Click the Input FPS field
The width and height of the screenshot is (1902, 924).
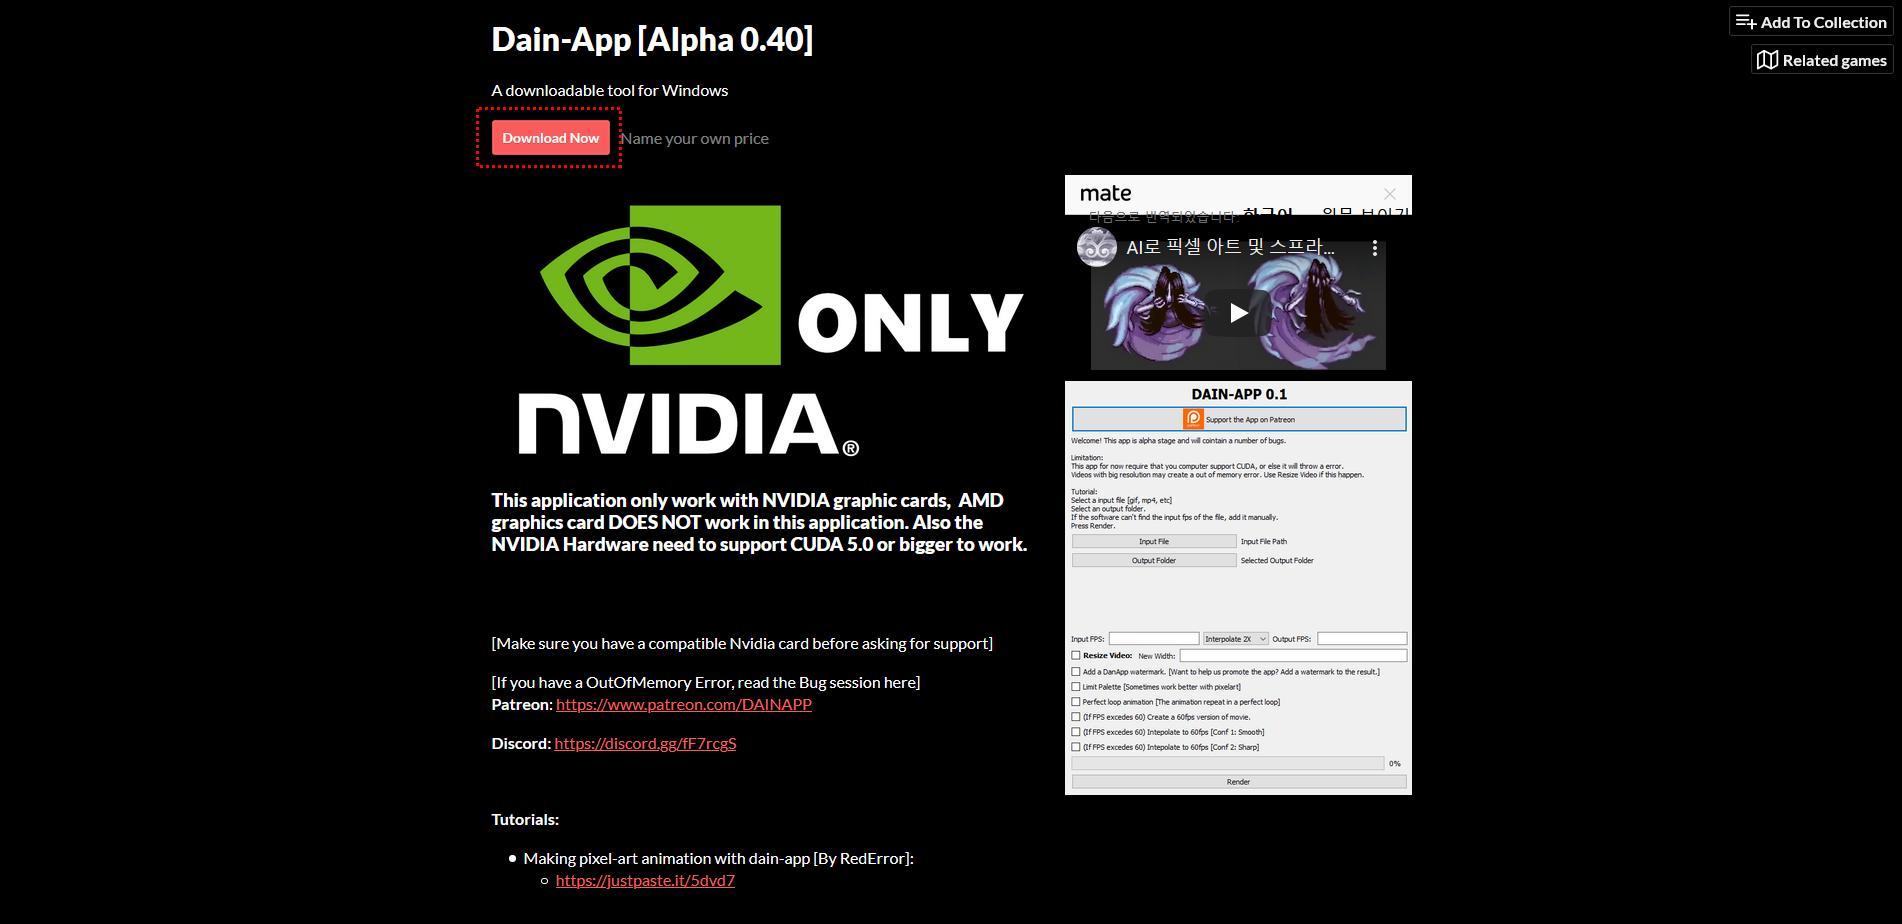coord(1154,639)
